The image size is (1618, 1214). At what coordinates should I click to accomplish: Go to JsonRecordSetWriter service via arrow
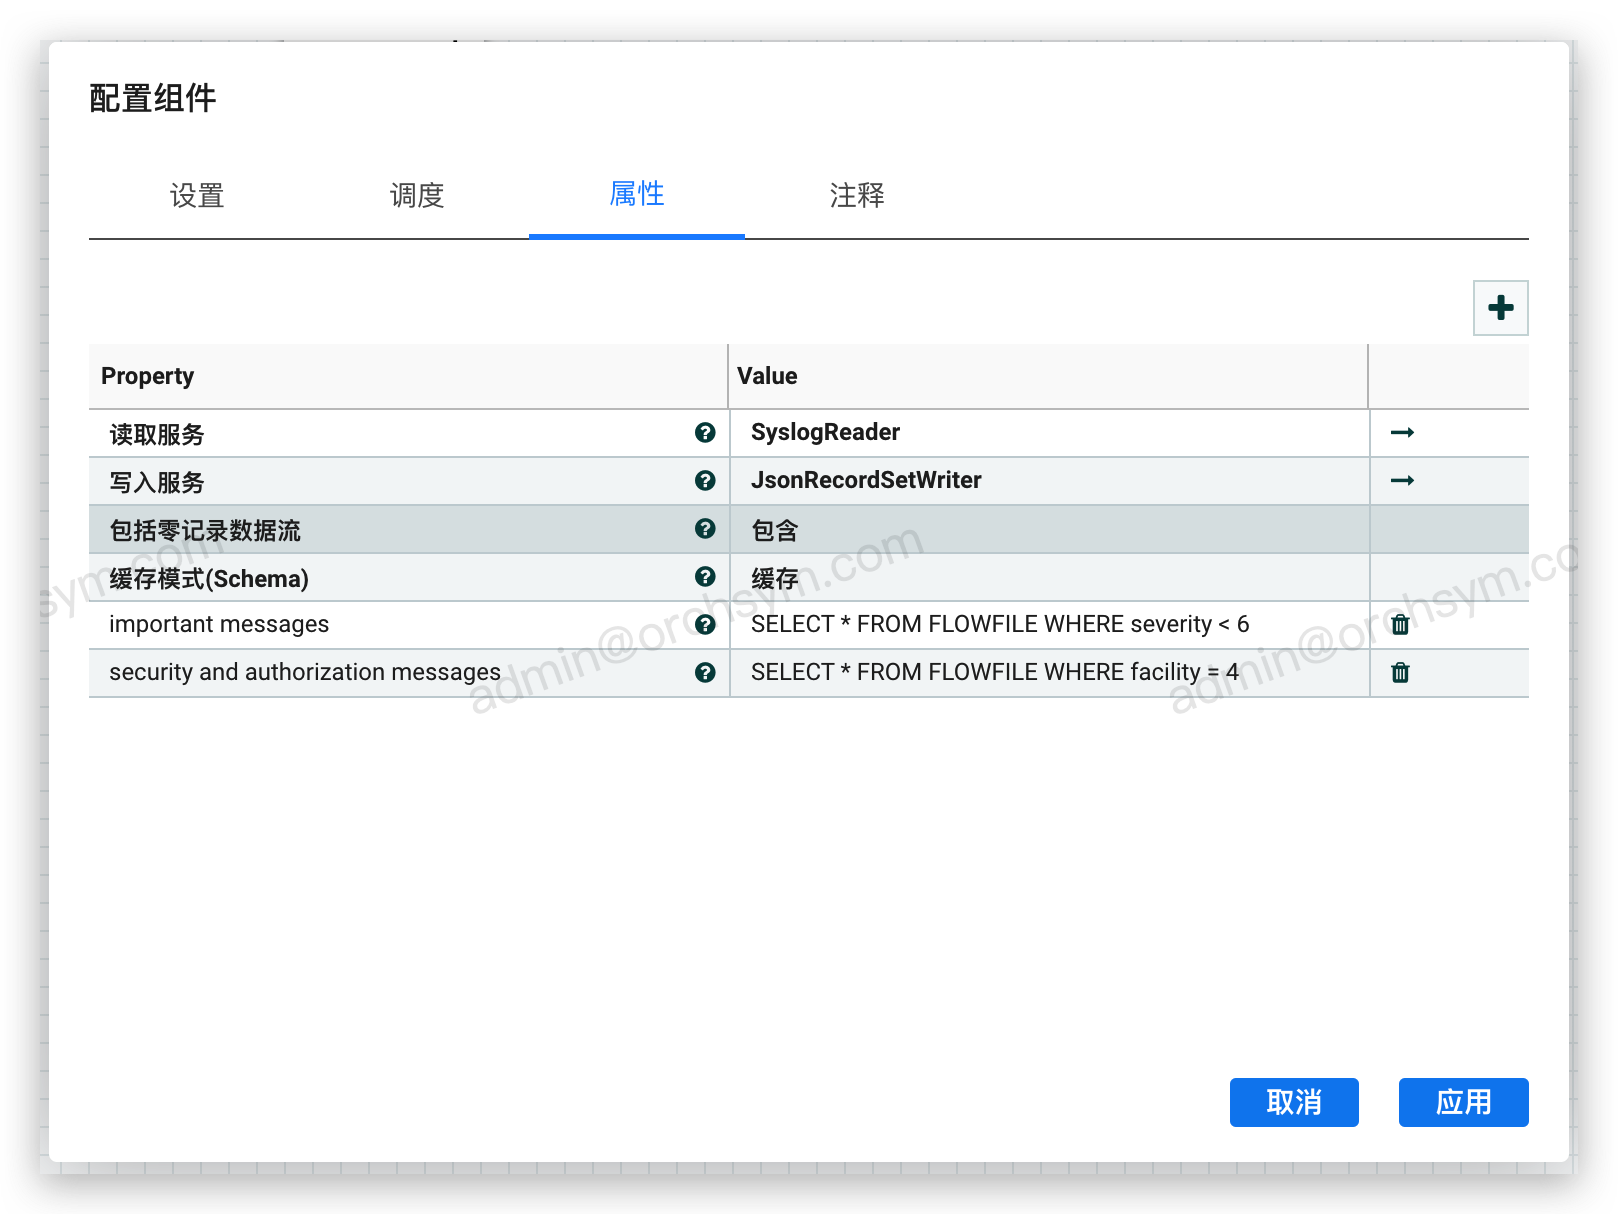pyautogui.click(x=1402, y=480)
